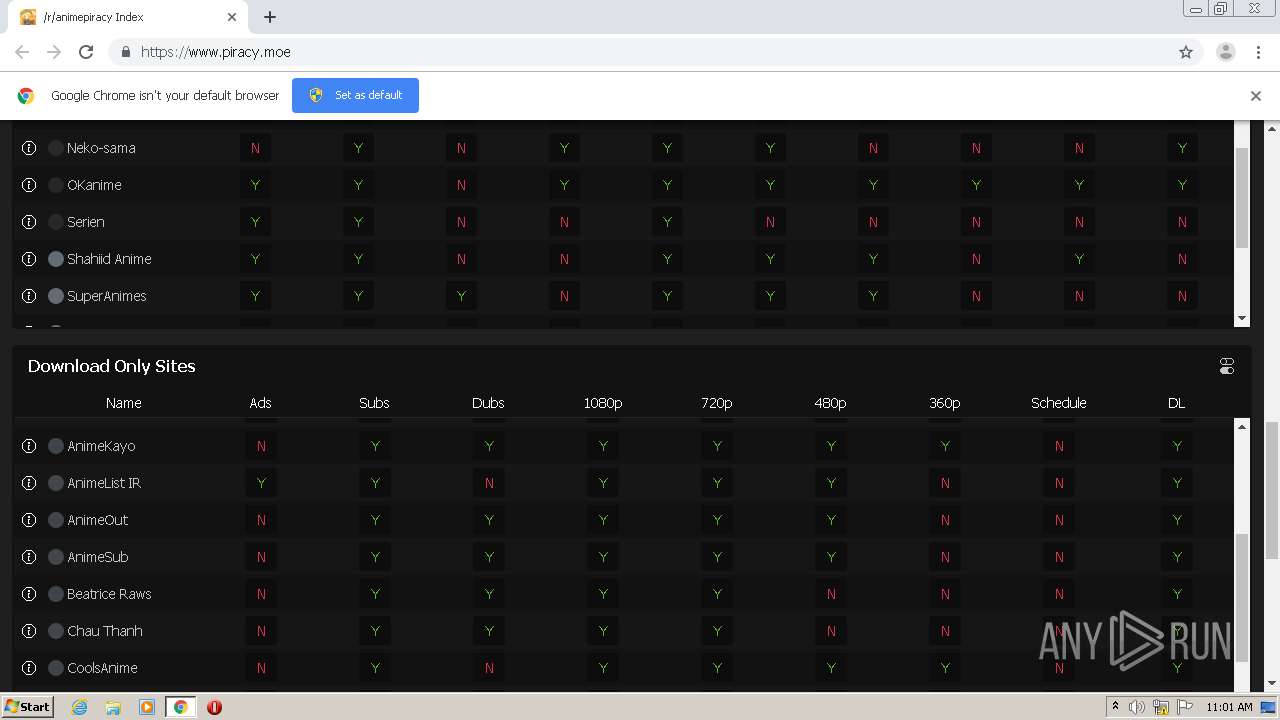Click the address bar URL field
The image size is (1280, 720).
point(640,52)
